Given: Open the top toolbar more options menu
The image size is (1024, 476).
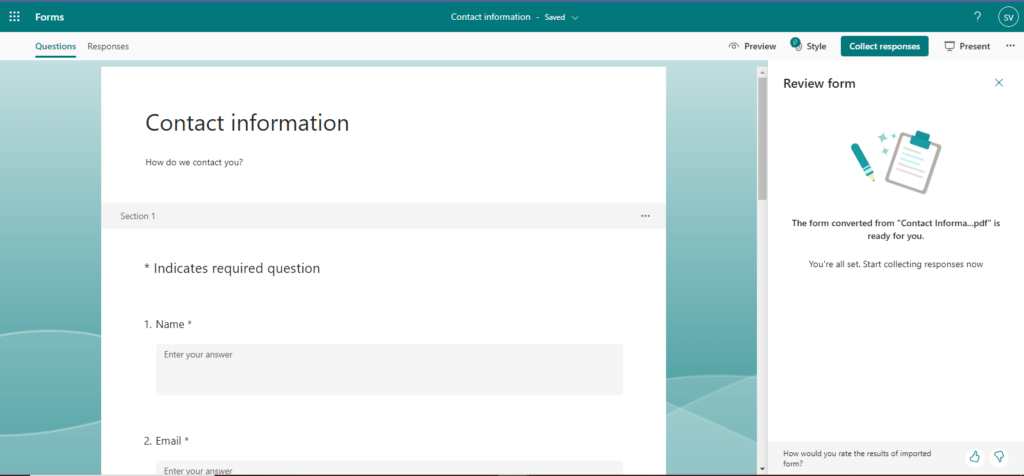Looking at the screenshot, I should pos(1009,46).
